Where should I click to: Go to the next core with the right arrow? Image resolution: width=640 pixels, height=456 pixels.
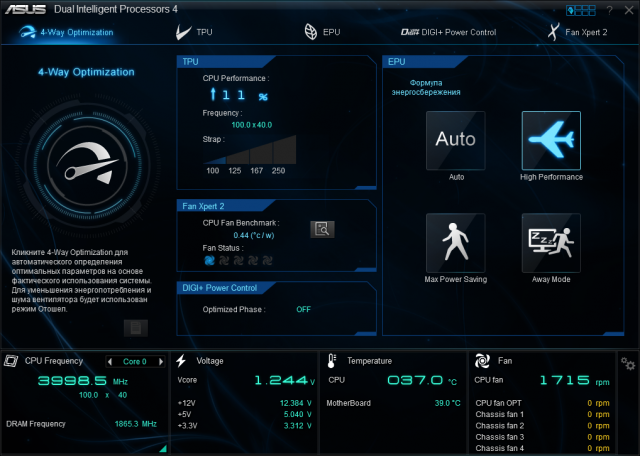161,361
